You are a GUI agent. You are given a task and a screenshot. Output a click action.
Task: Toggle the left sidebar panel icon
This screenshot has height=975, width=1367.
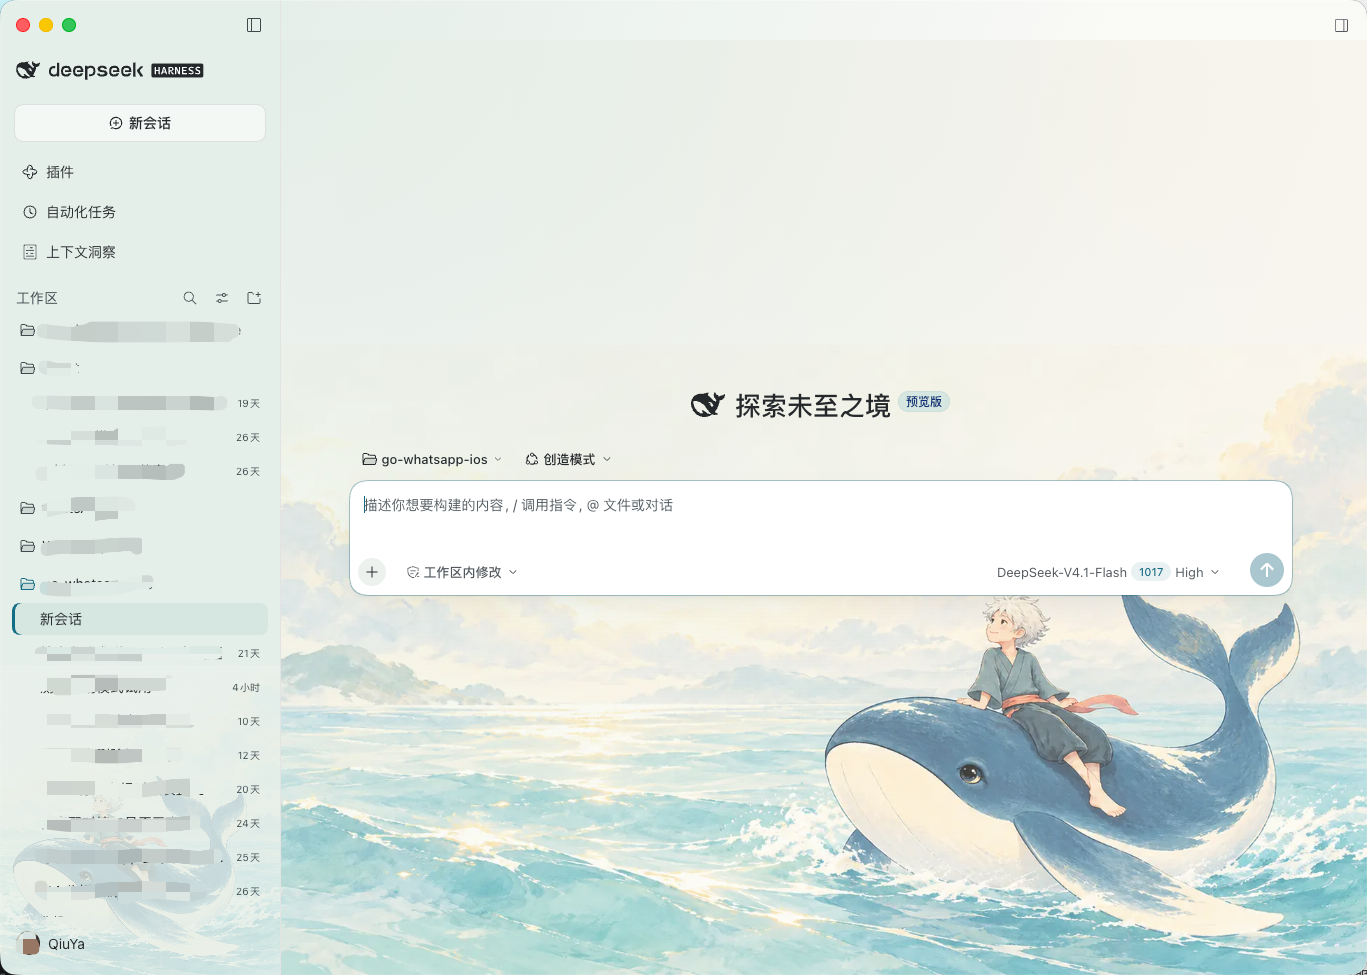(x=254, y=25)
